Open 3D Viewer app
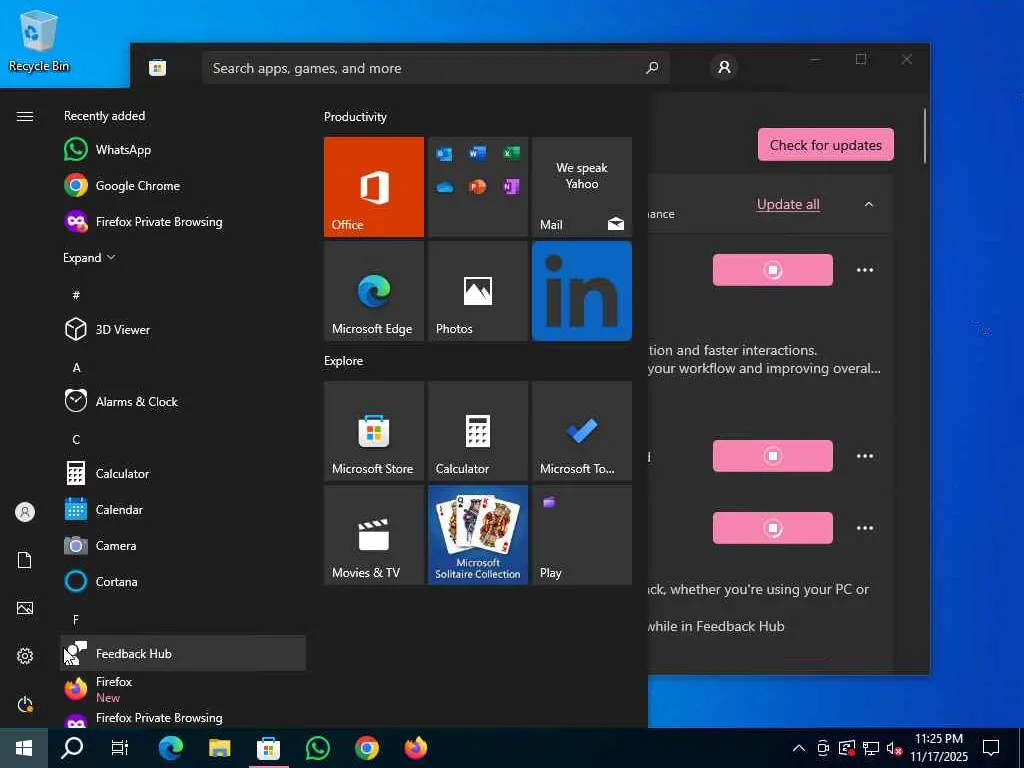 coord(183,329)
